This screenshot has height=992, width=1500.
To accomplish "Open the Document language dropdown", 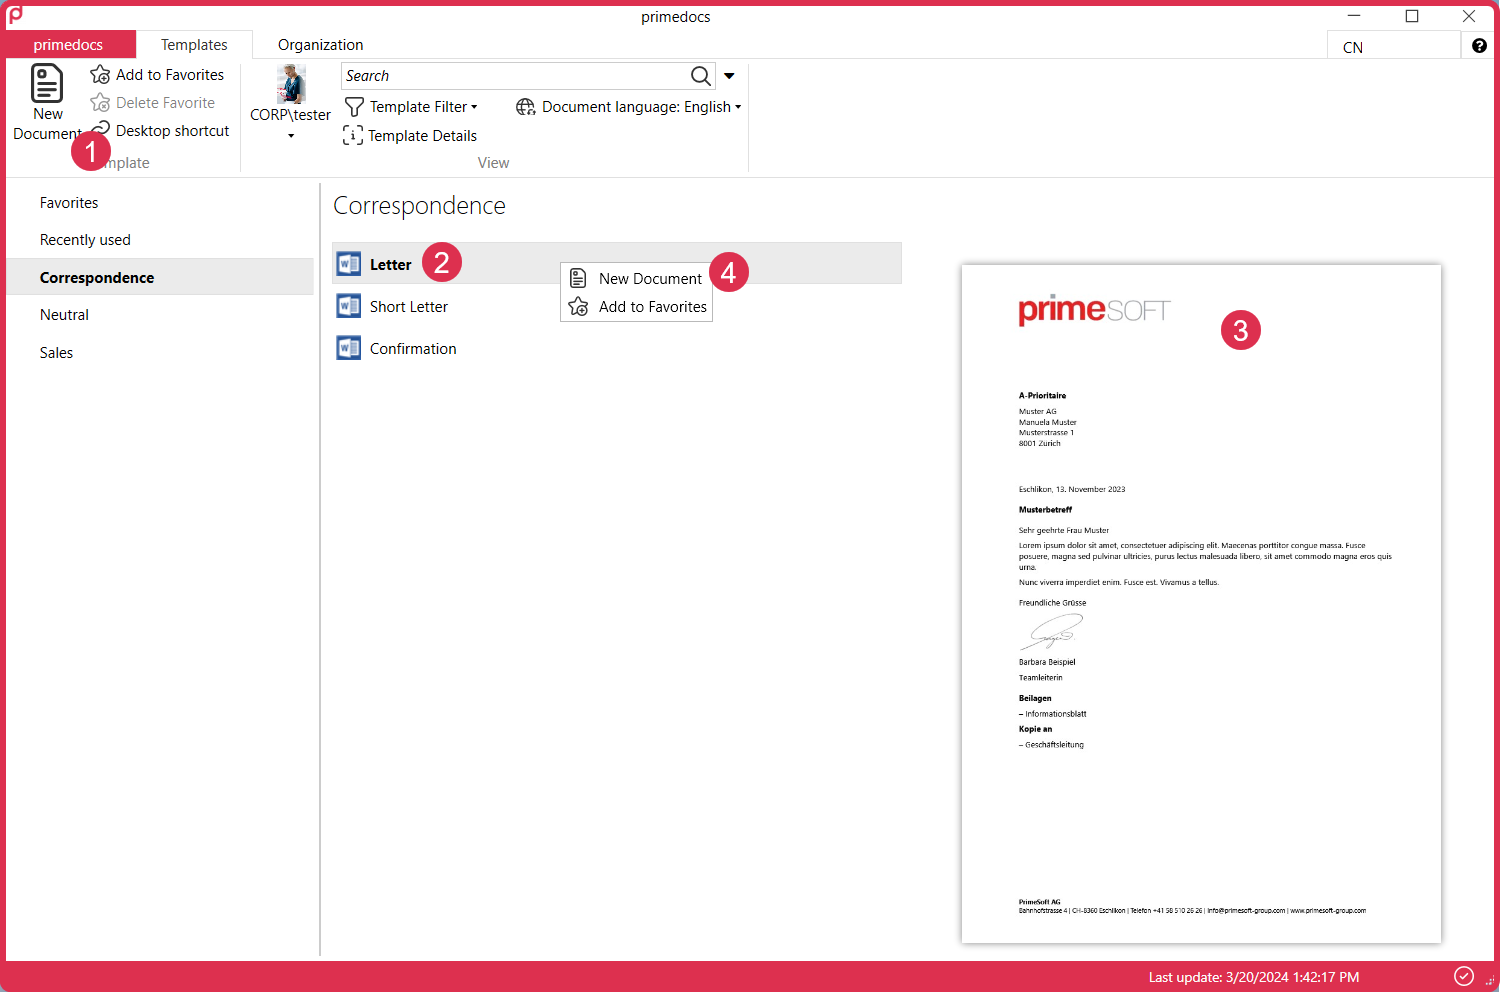I will pyautogui.click(x=629, y=107).
